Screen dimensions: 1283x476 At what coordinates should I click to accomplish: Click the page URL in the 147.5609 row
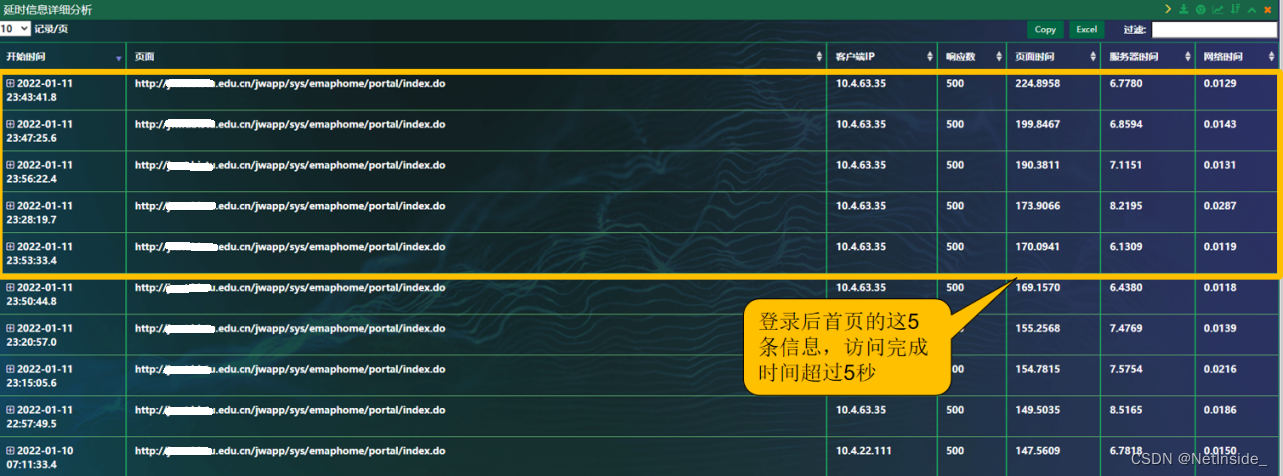(x=290, y=451)
